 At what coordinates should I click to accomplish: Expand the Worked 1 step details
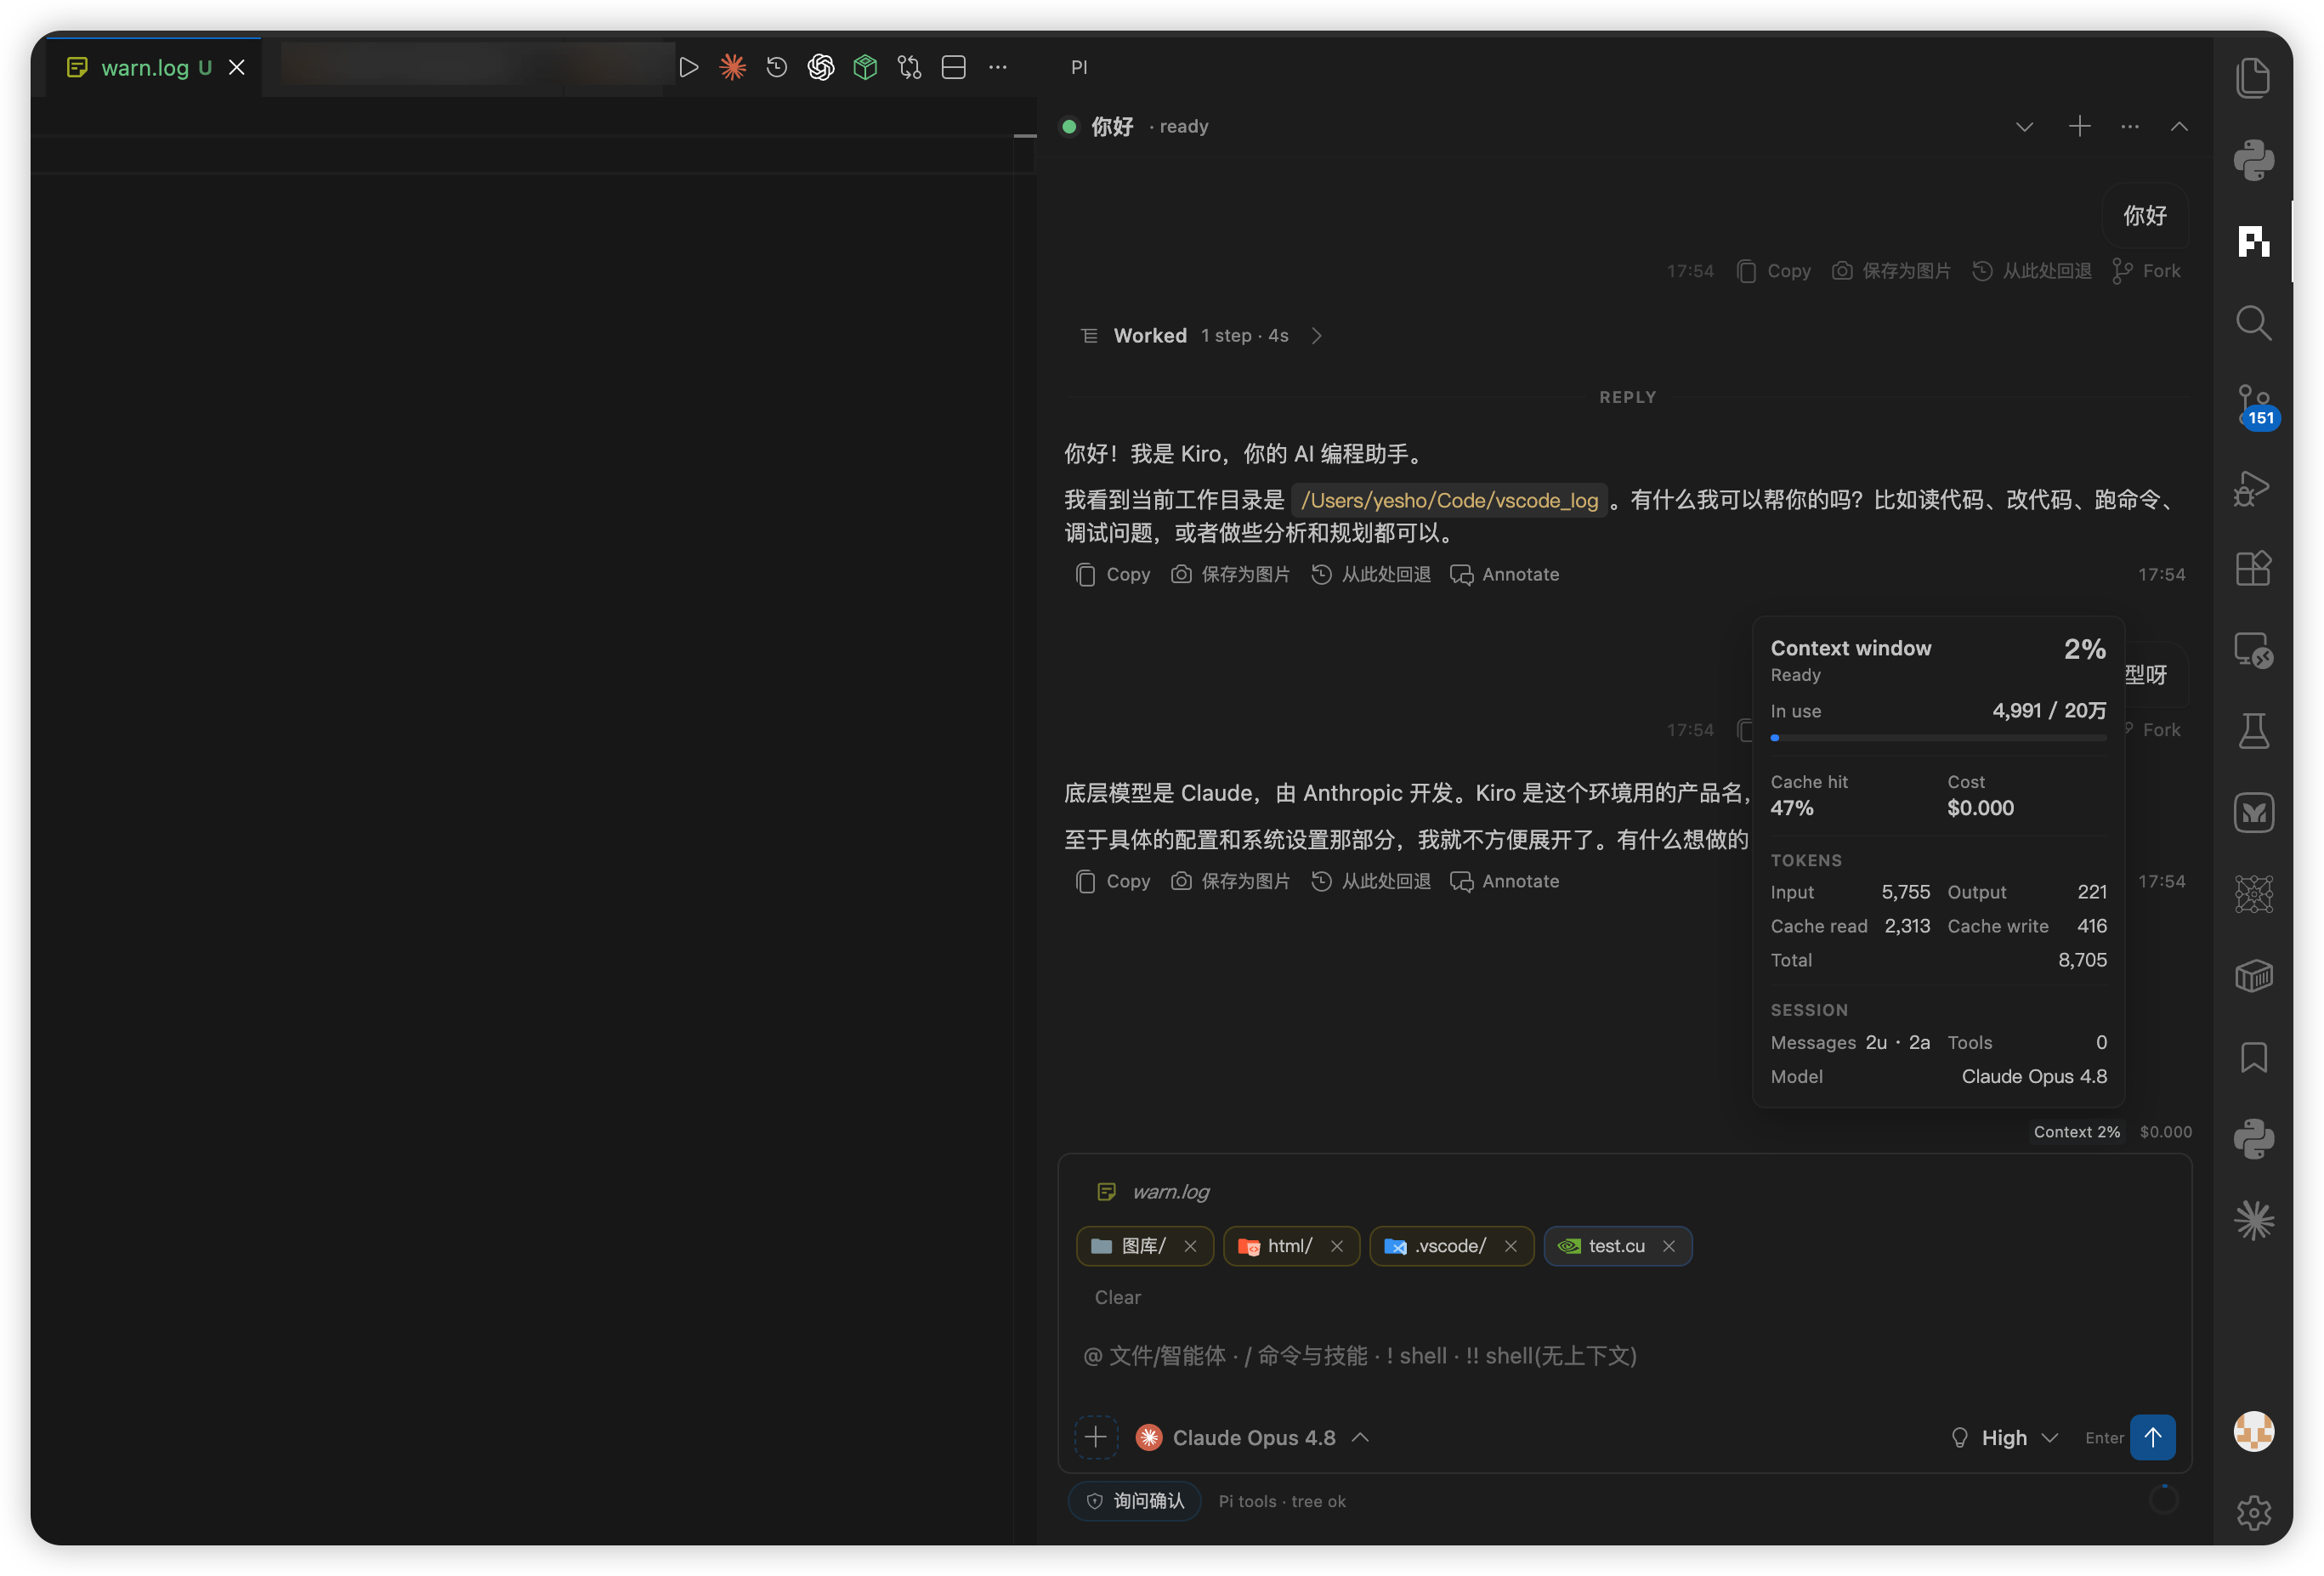coord(1202,336)
